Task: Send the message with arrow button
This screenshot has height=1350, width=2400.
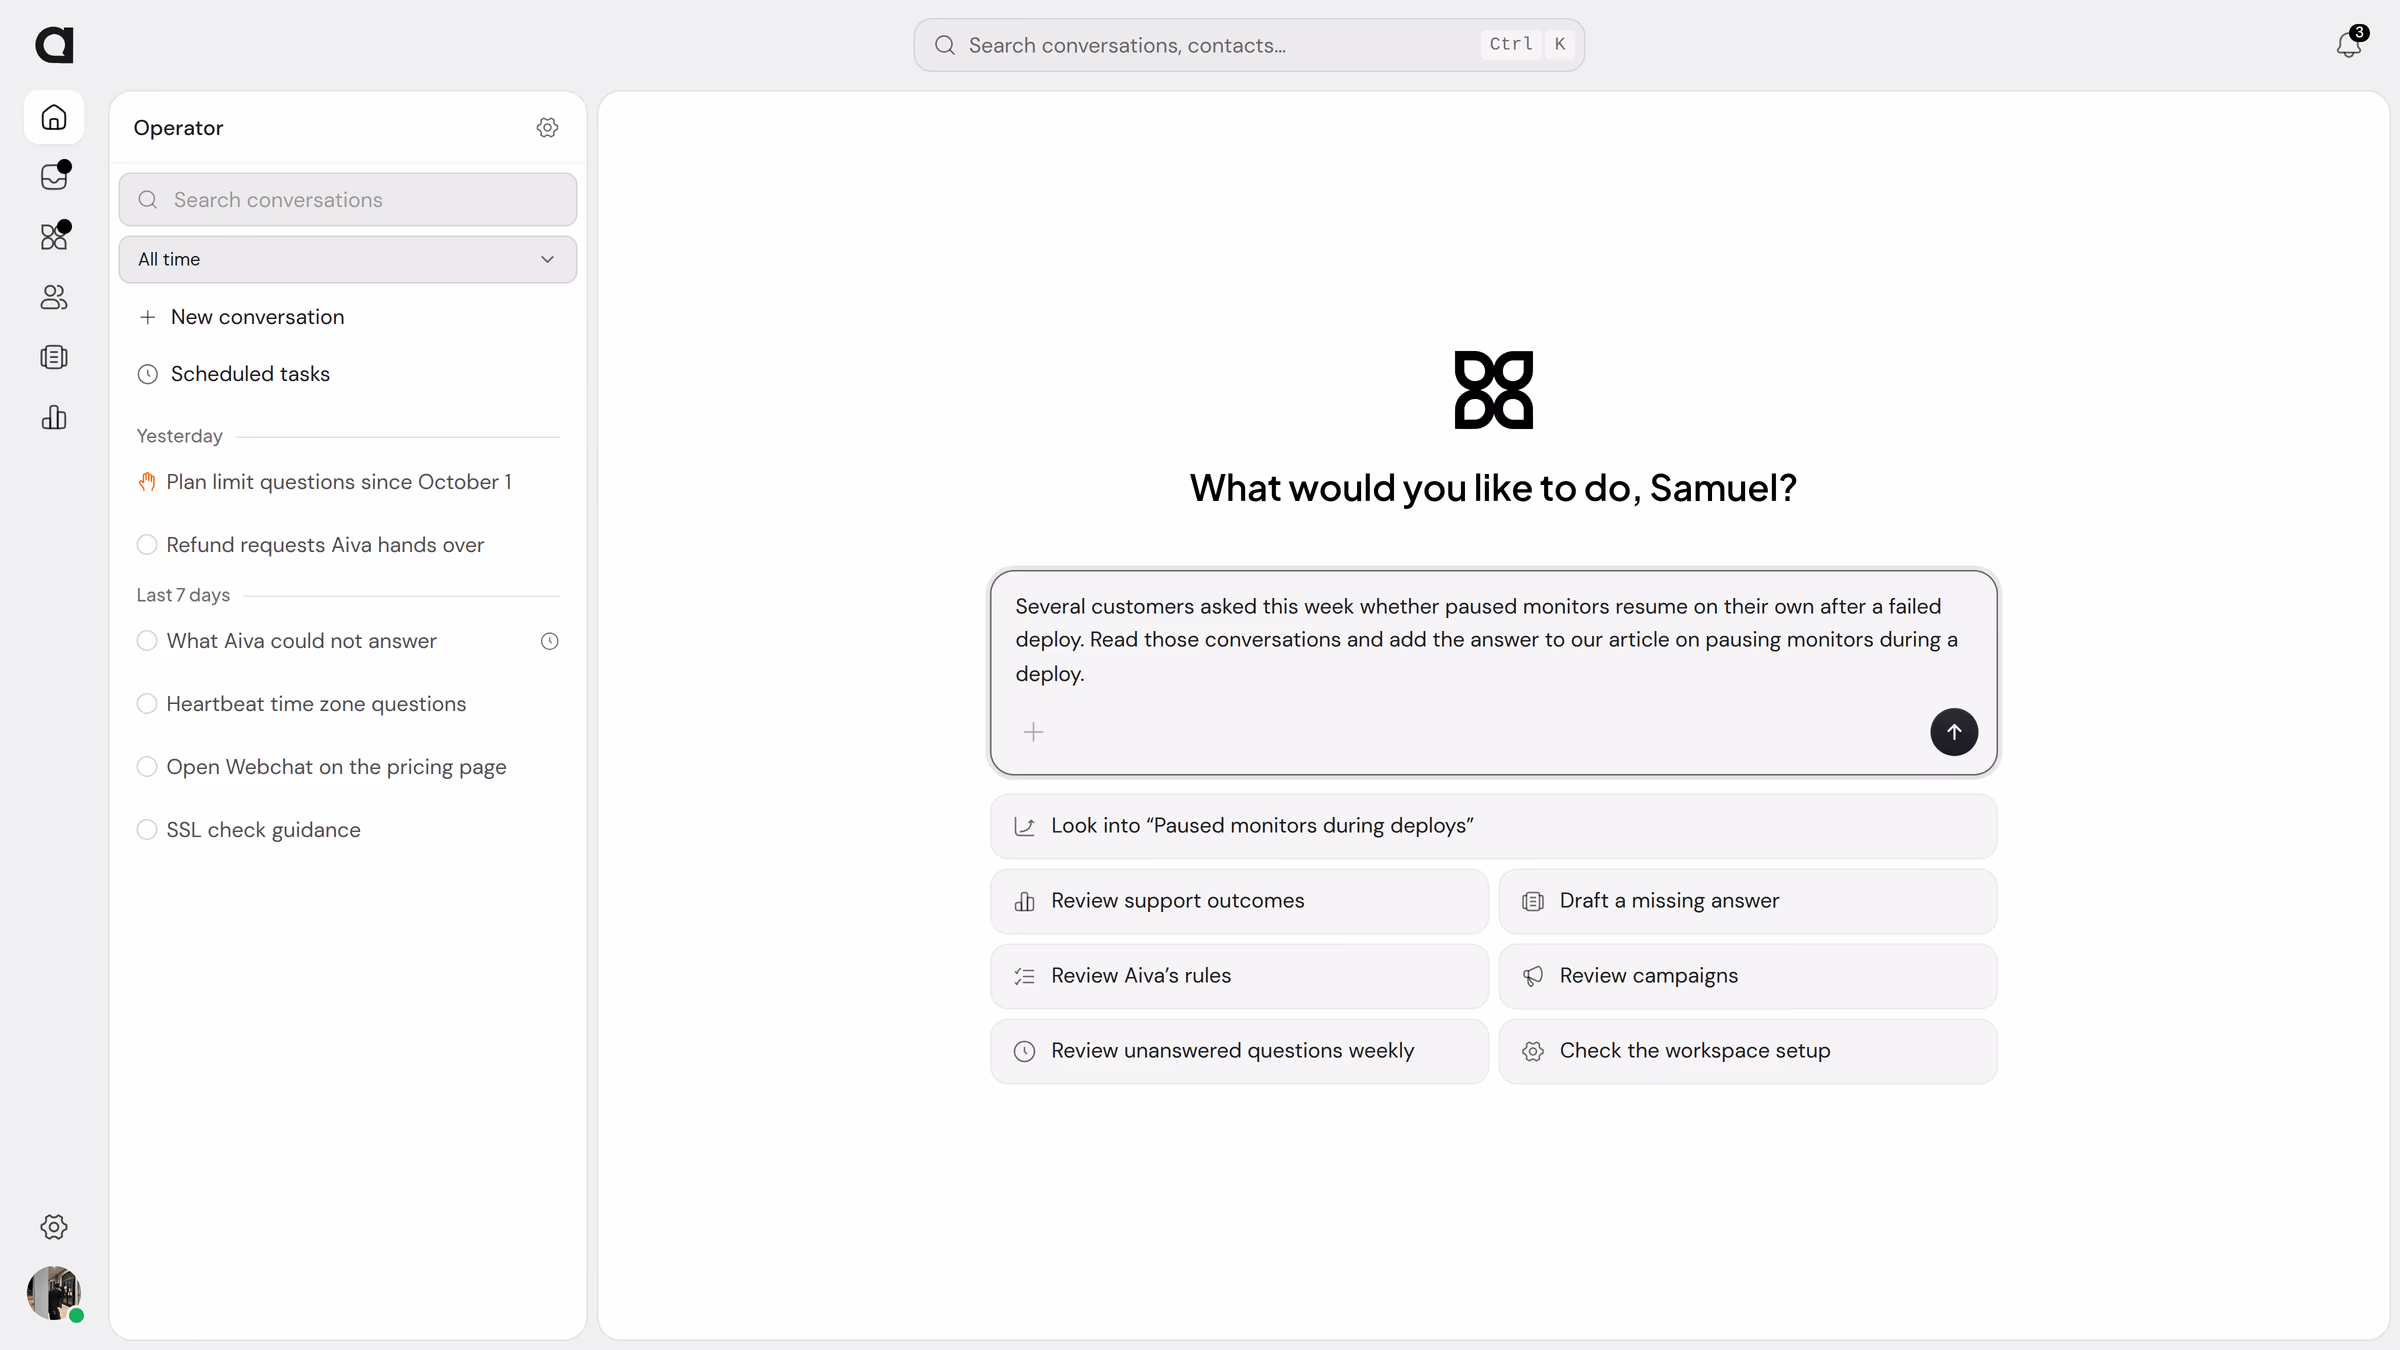Action: [1953, 732]
